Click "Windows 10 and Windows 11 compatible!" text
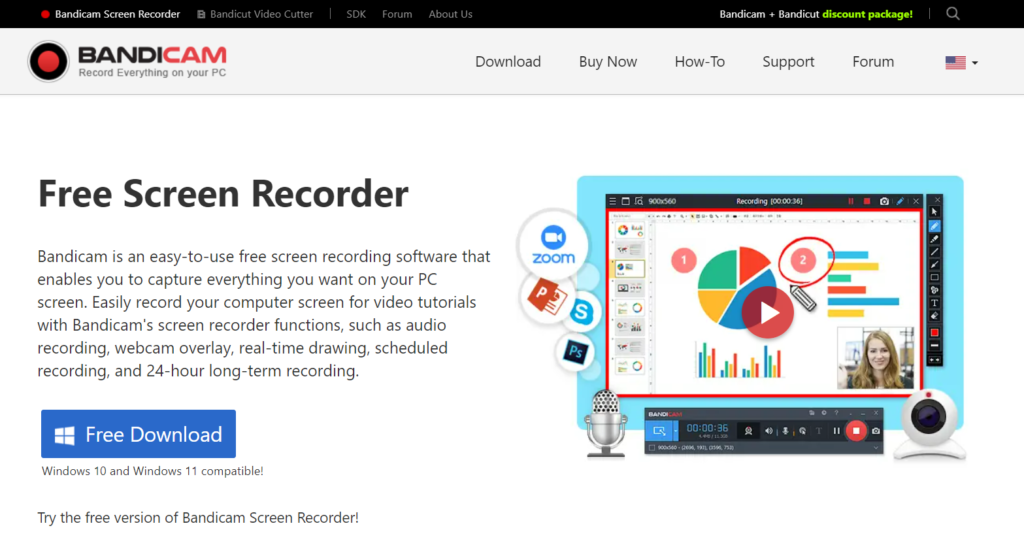The height and width of the screenshot is (560, 1024). pos(153,471)
